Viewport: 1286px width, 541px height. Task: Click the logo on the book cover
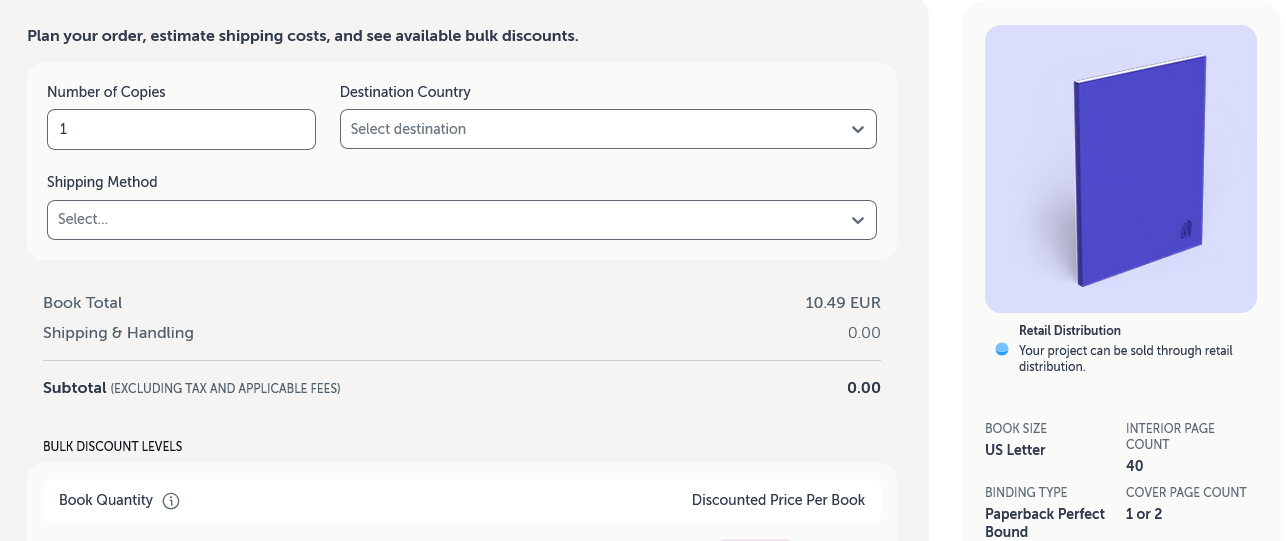(x=1187, y=229)
